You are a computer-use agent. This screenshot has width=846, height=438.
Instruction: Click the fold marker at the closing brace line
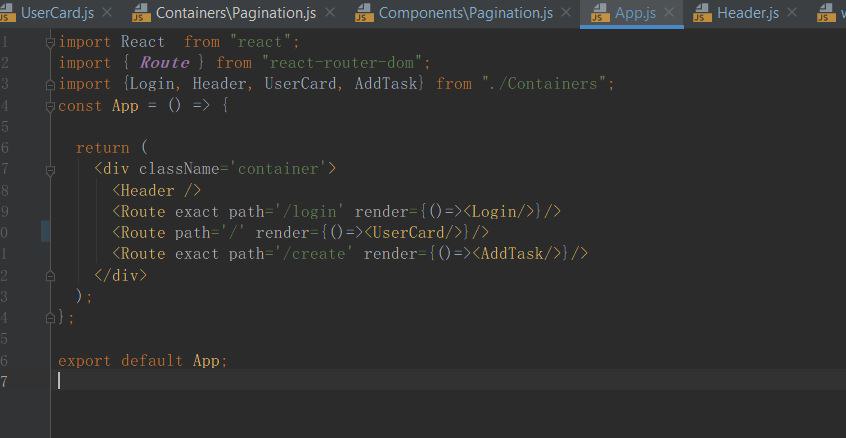pos(50,318)
